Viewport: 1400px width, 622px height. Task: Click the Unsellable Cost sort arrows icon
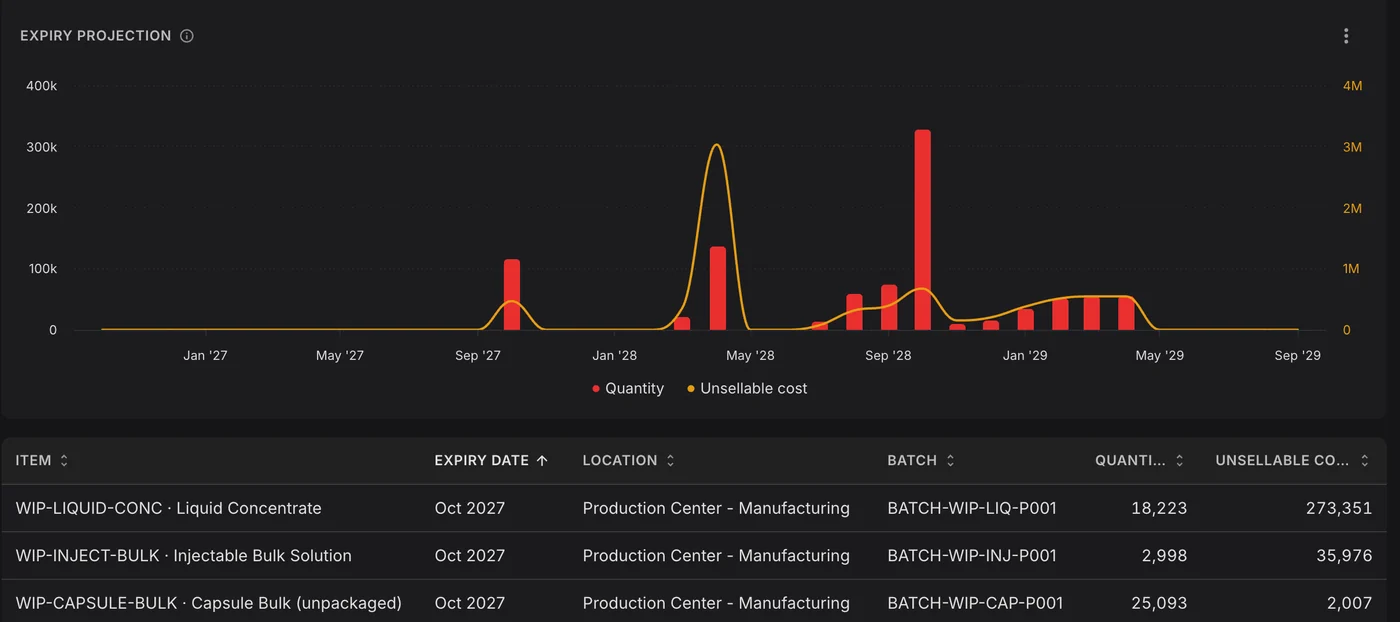(1365, 461)
